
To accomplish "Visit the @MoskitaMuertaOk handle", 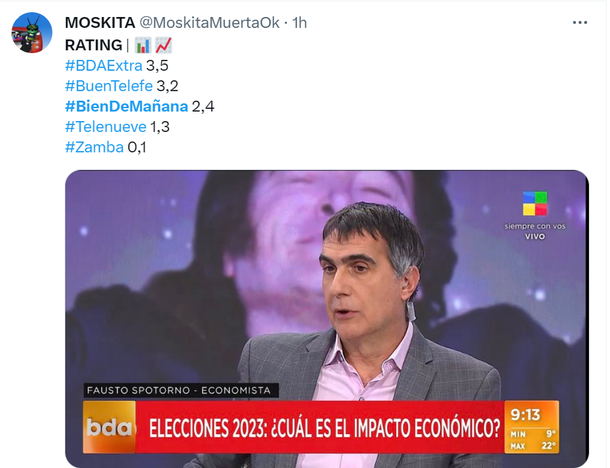I will (209, 23).
